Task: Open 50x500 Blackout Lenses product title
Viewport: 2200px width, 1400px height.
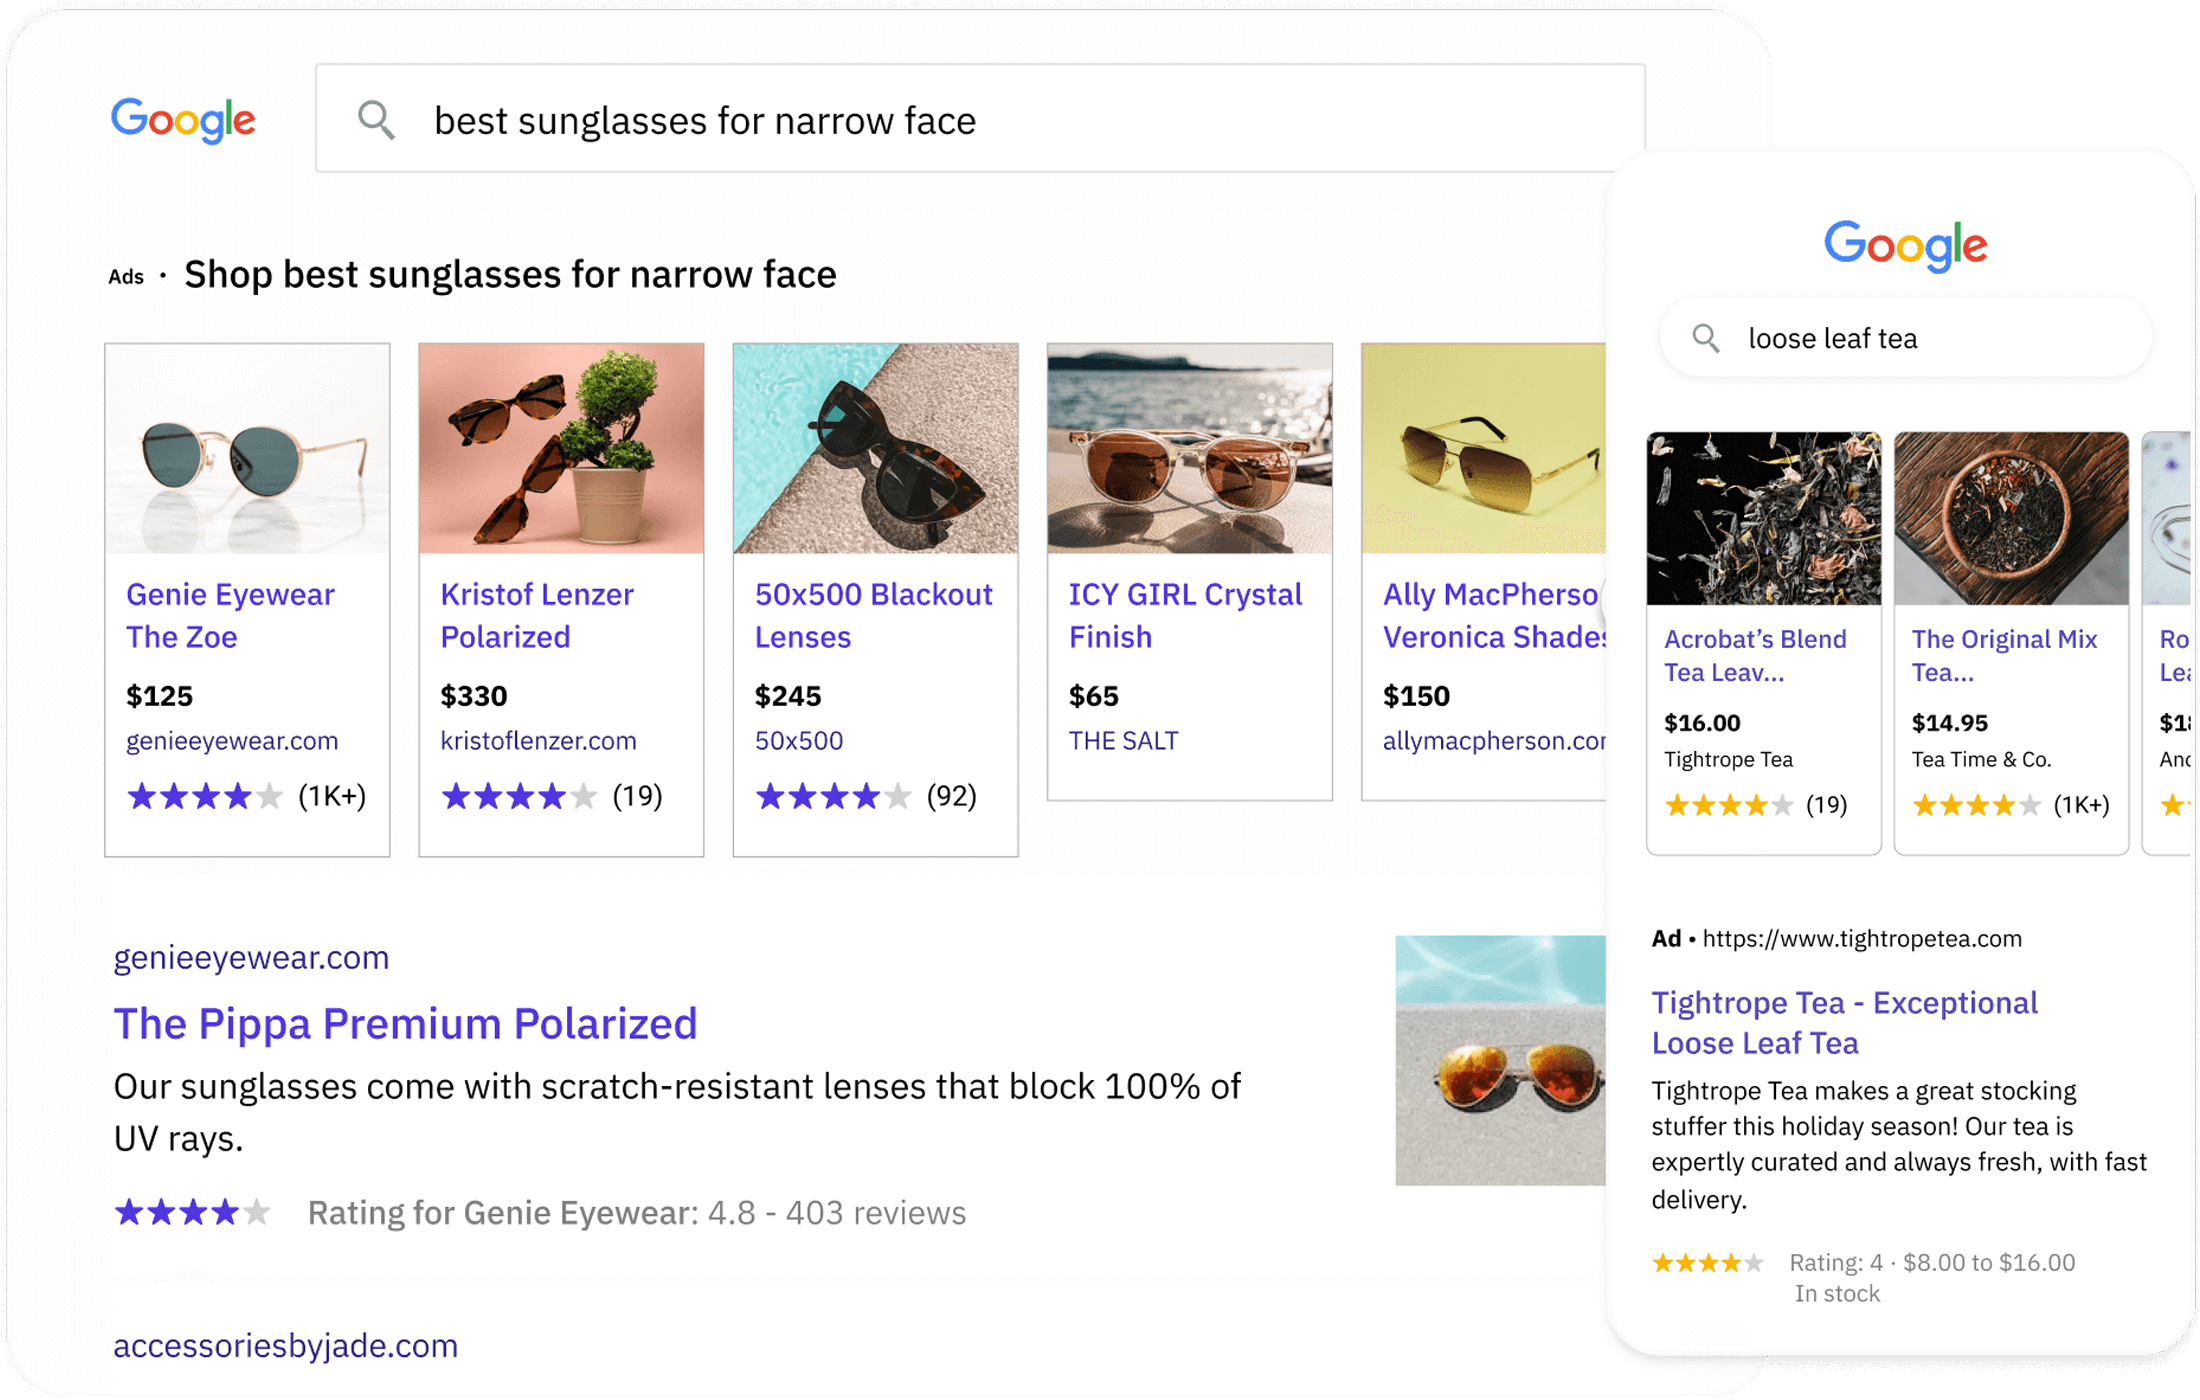Action: (x=873, y=615)
